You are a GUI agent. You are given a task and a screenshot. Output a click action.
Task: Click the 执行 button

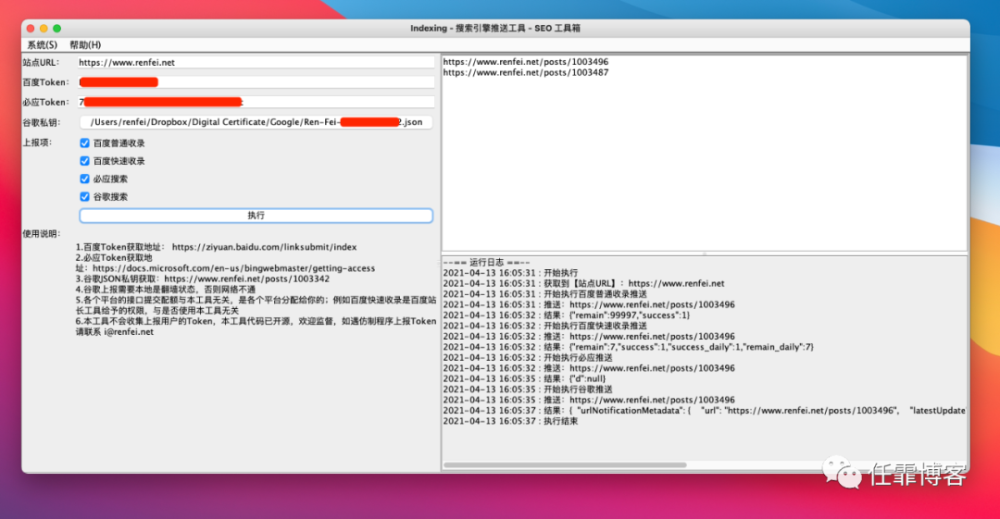pos(256,216)
